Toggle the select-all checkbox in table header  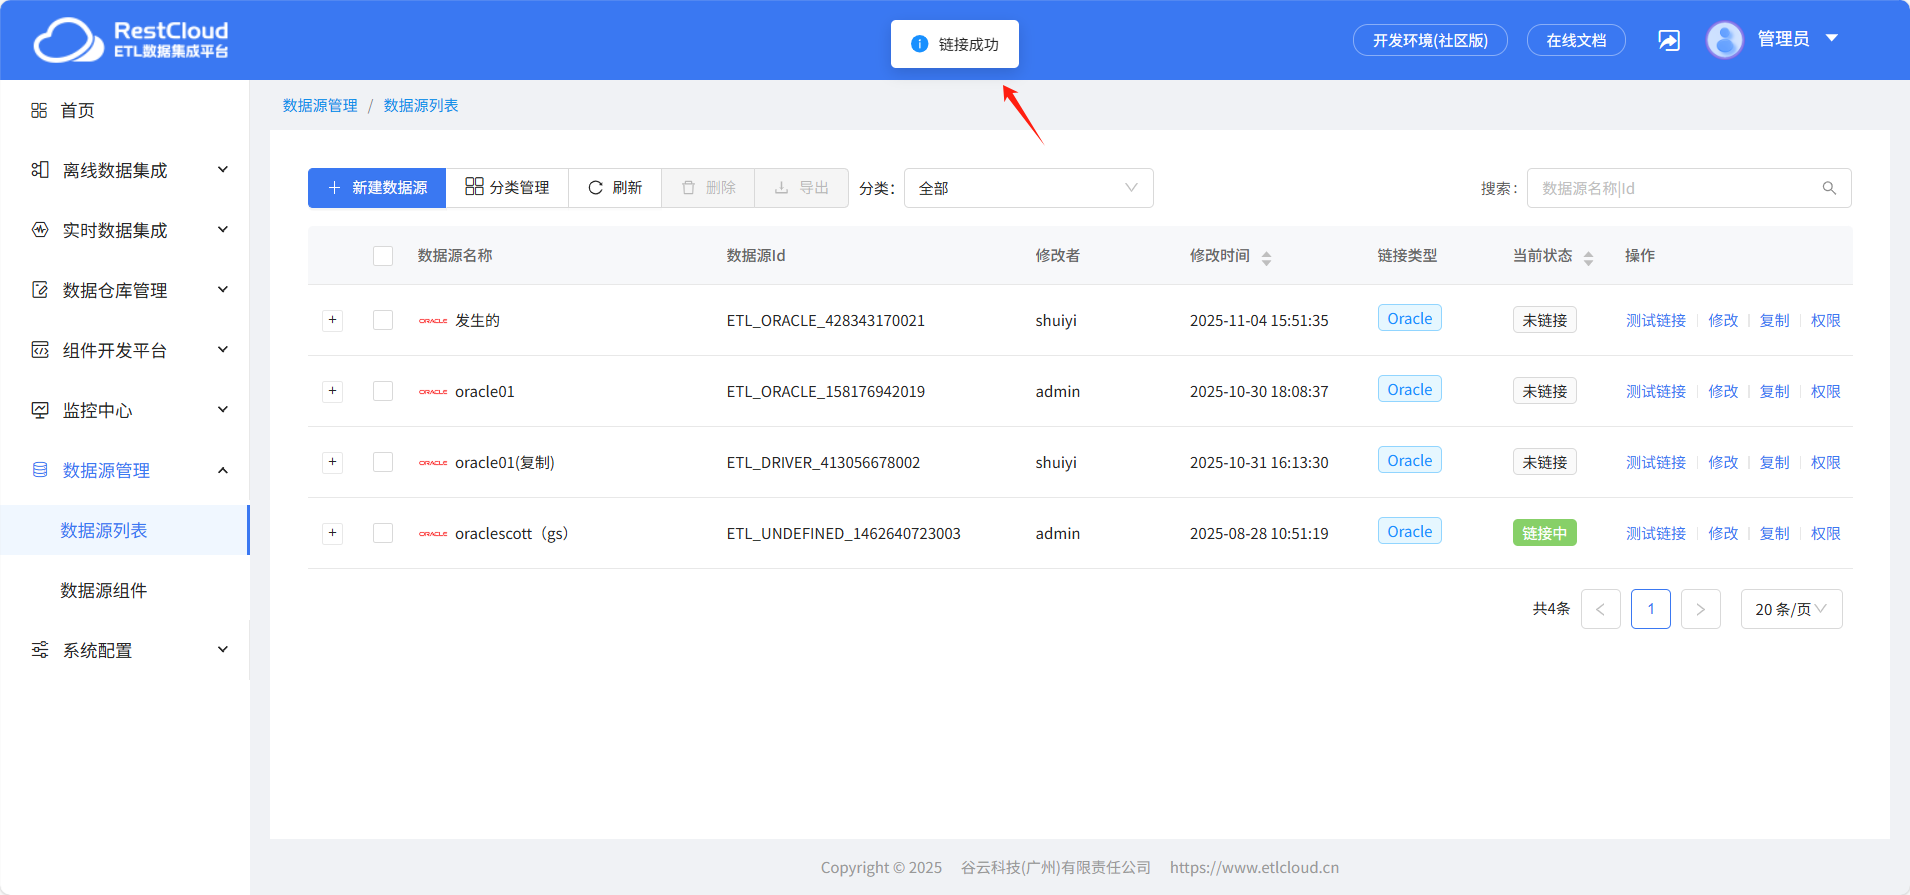coord(383,256)
